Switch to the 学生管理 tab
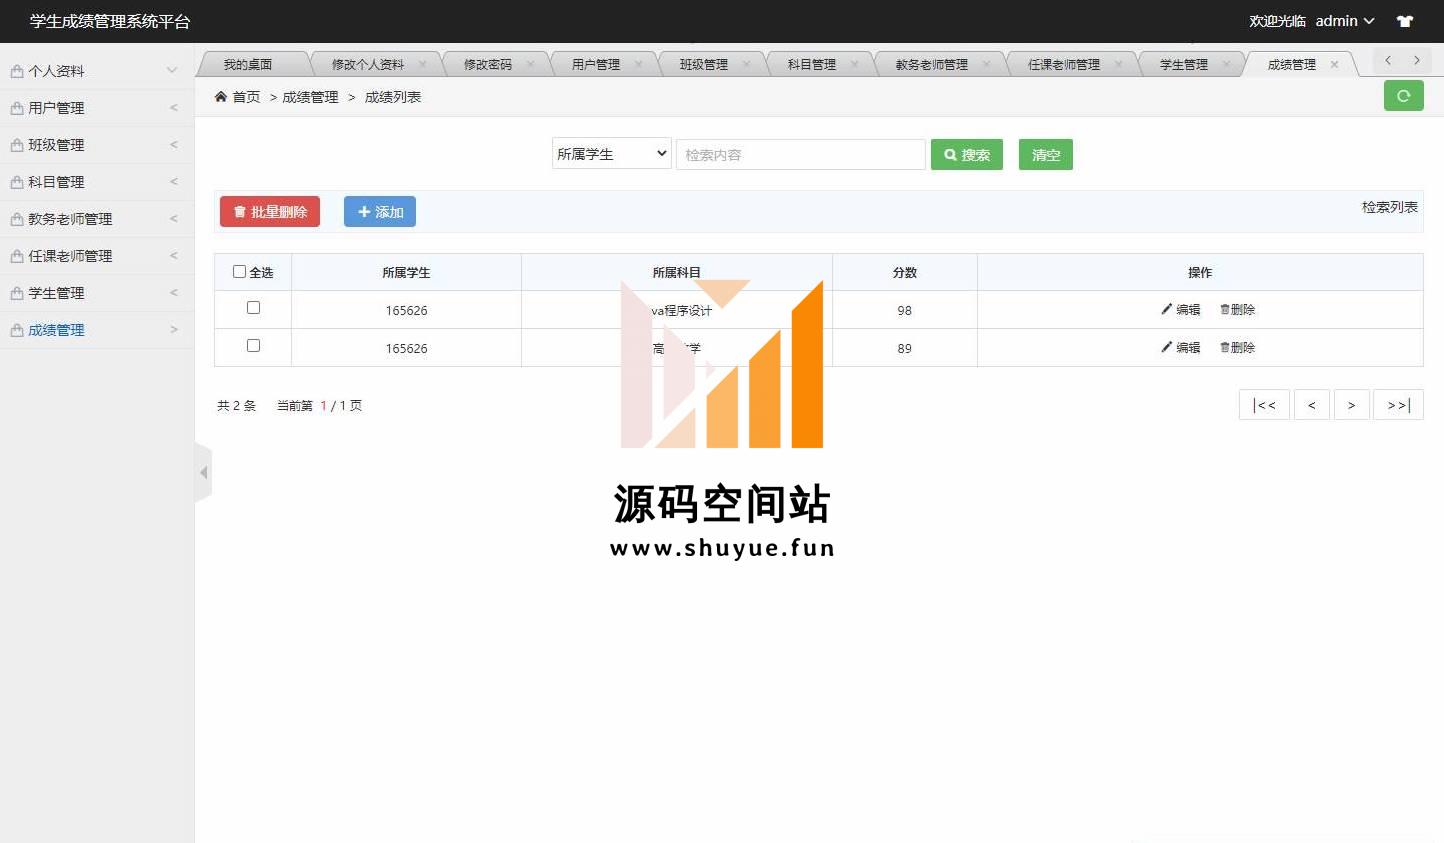This screenshot has width=1444, height=843. click(x=1184, y=64)
